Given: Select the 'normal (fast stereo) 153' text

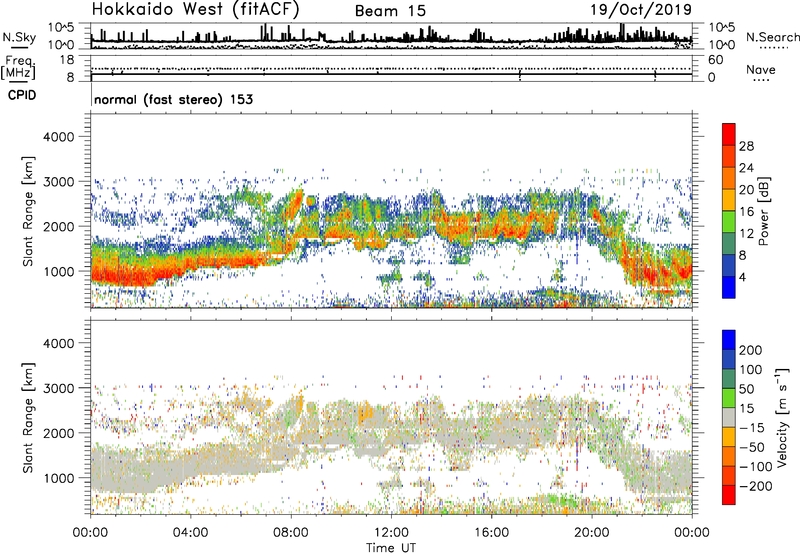Looking at the screenshot, I should 173,99.
